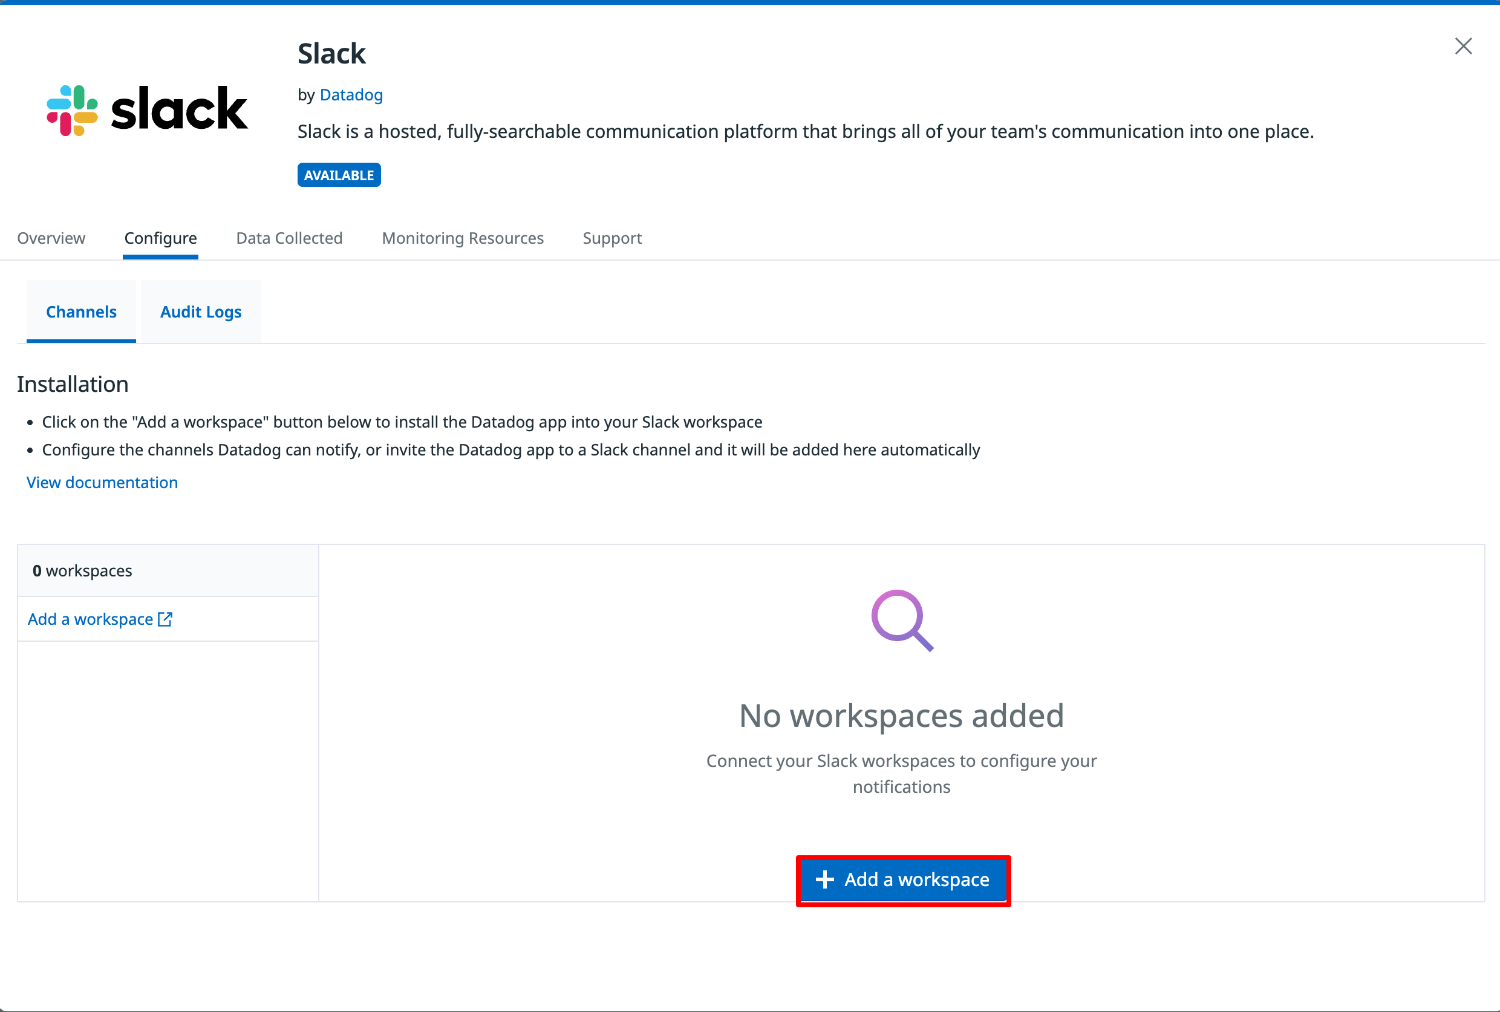Close the Slack integration dialog
Image resolution: width=1500 pixels, height=1012 pixels.
point(1463,46)
